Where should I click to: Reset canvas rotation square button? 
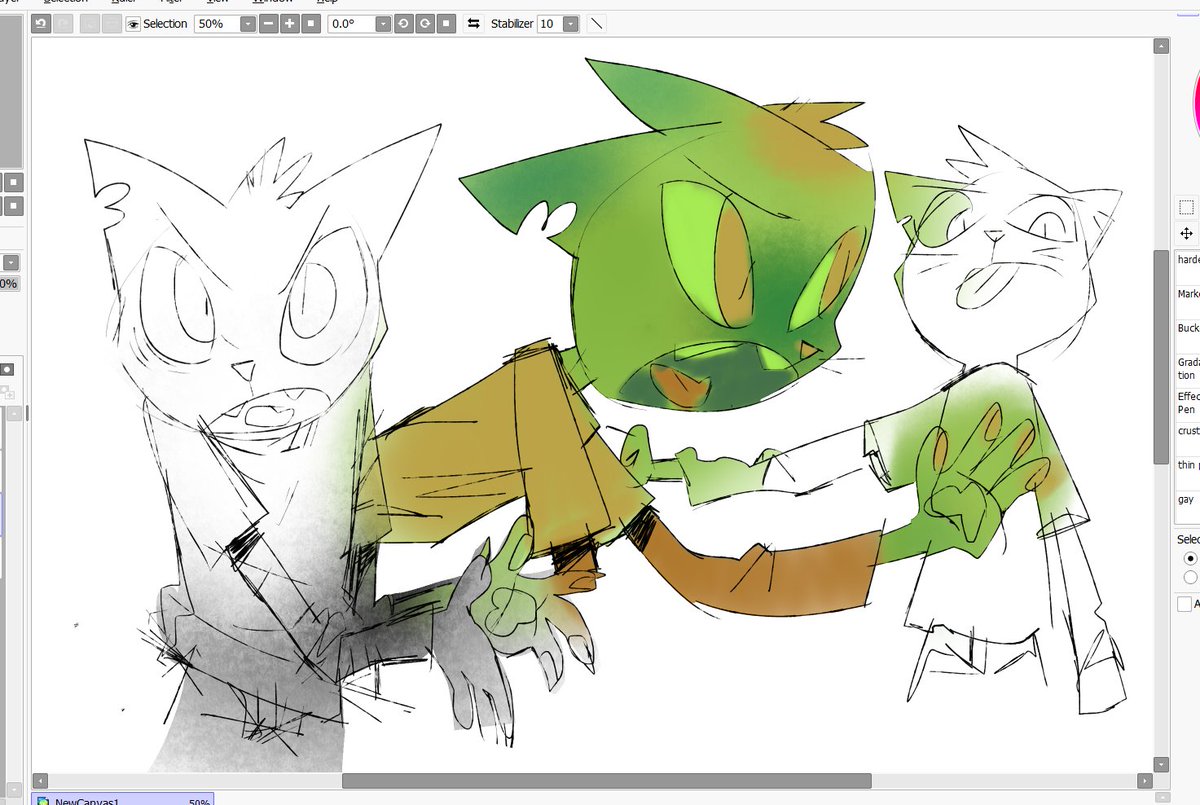coord(447,23)
